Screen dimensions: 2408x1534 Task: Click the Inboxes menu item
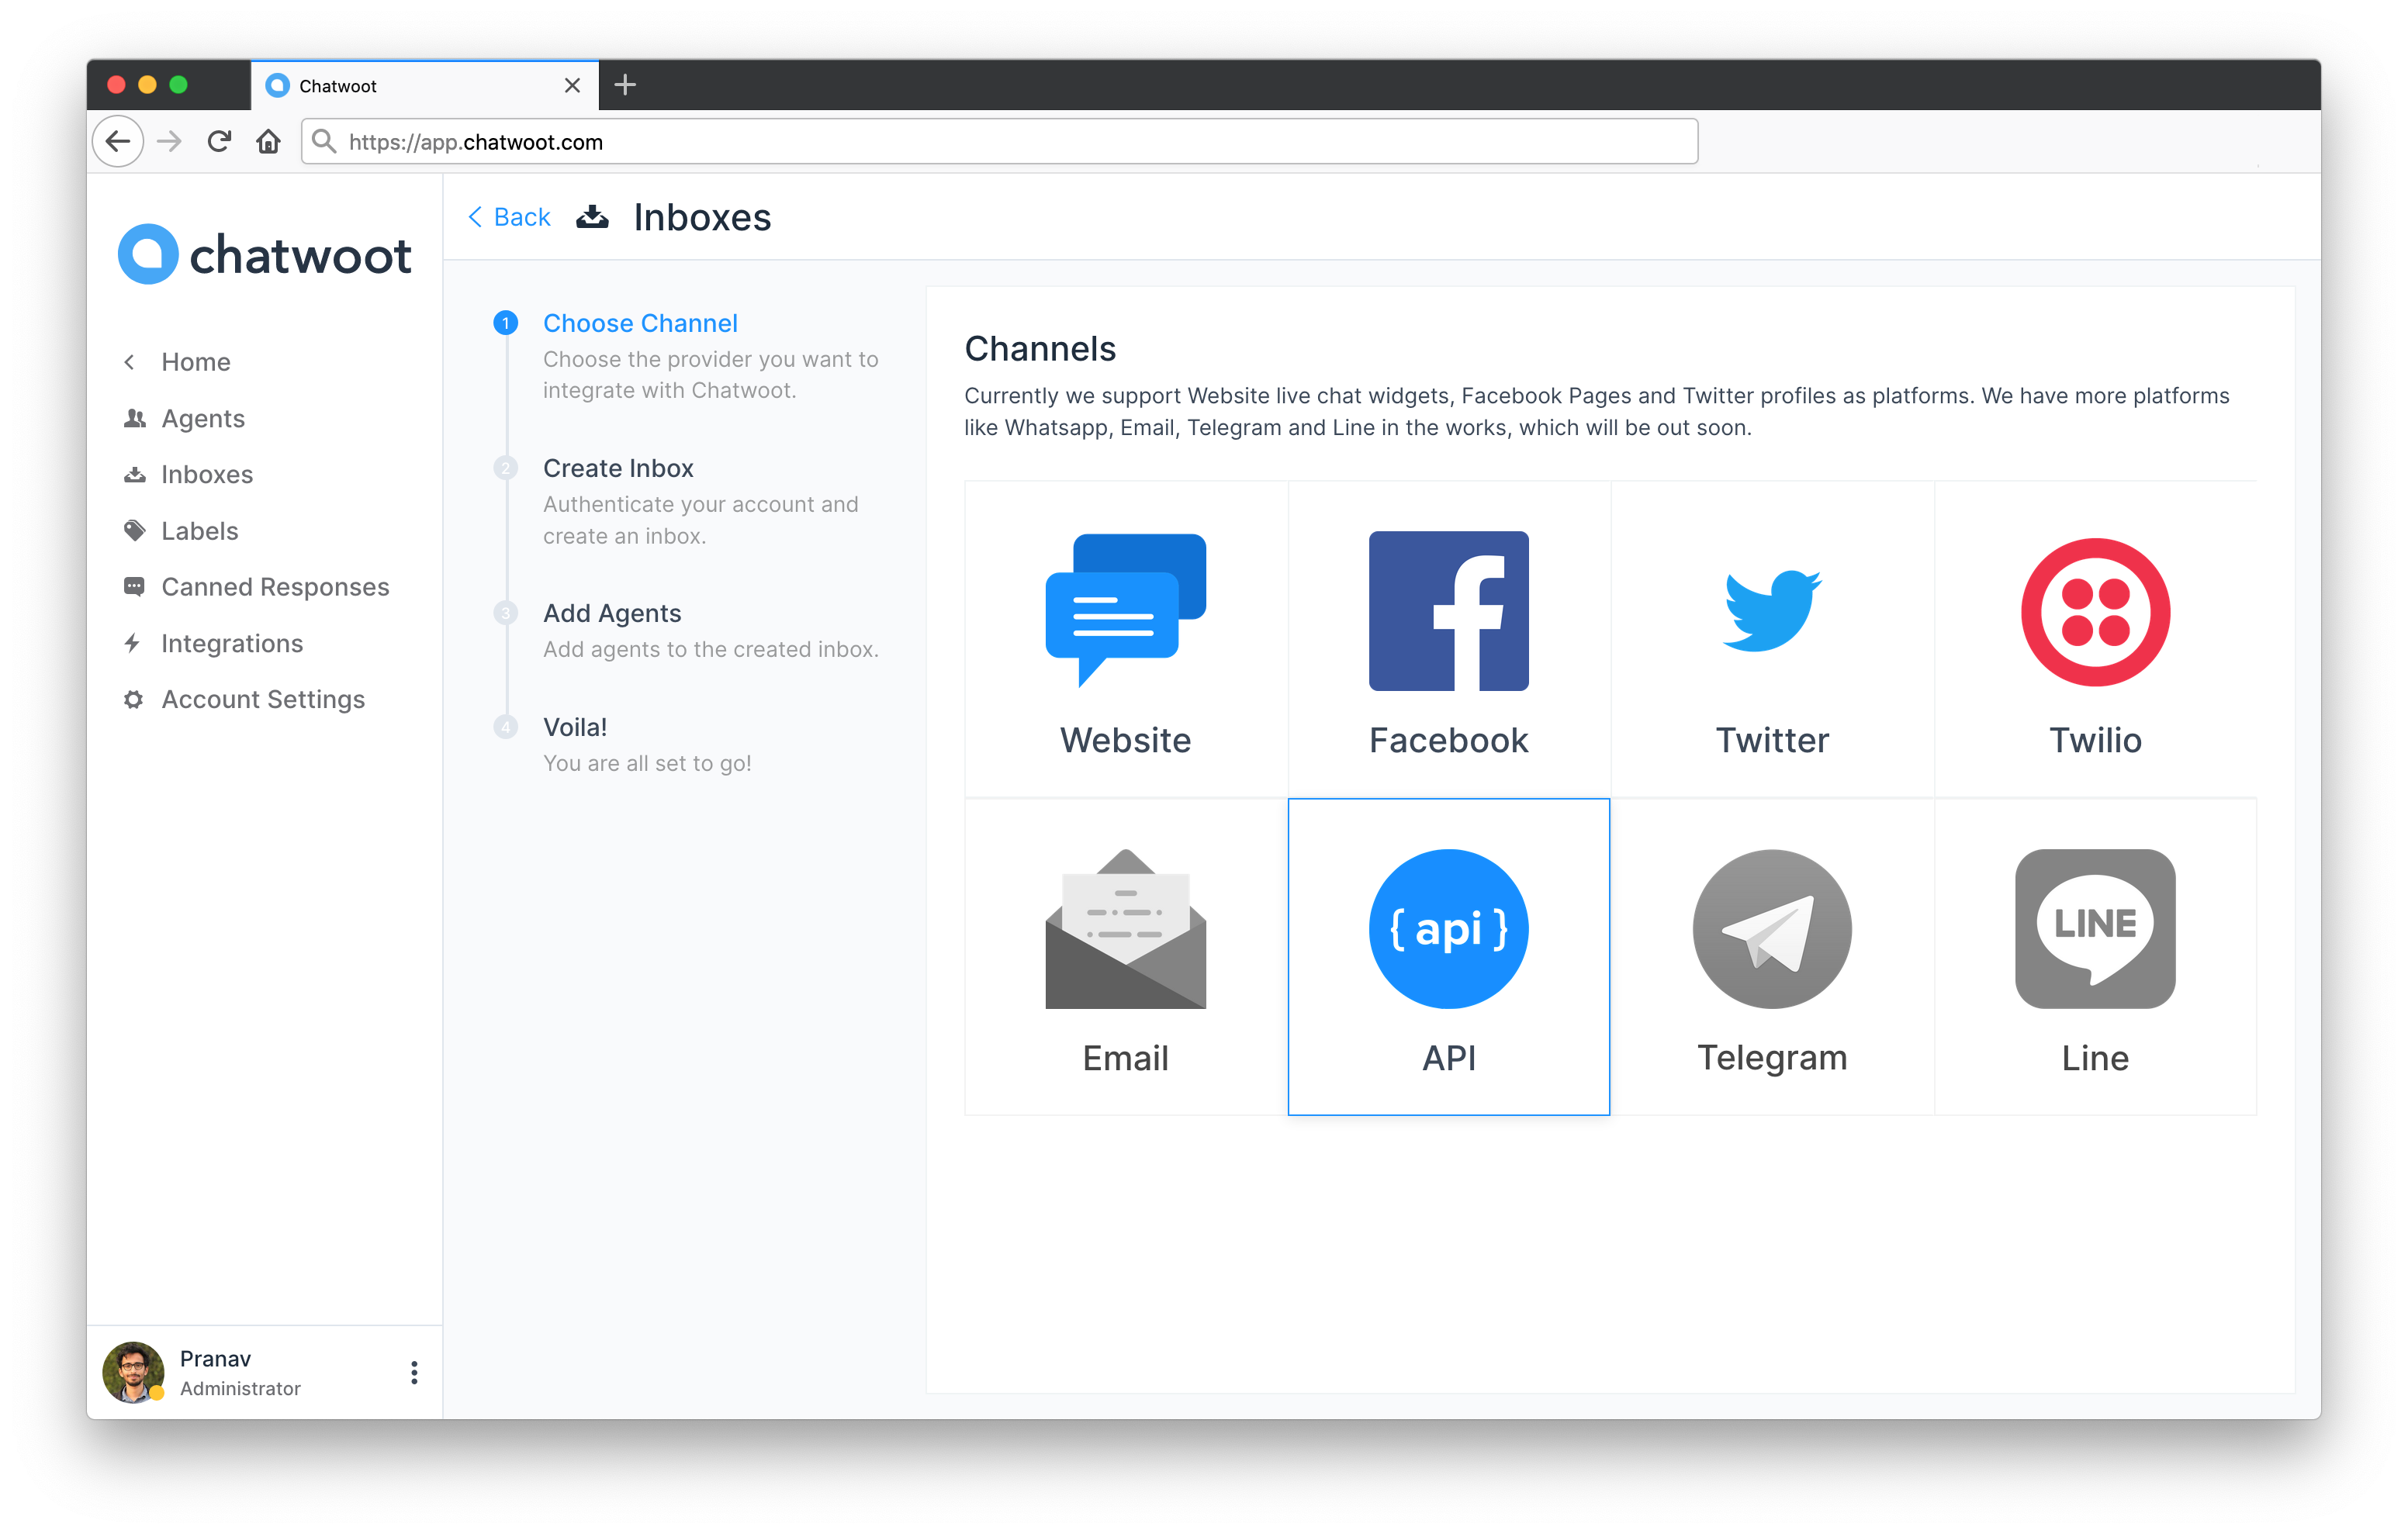pos(207,474)
